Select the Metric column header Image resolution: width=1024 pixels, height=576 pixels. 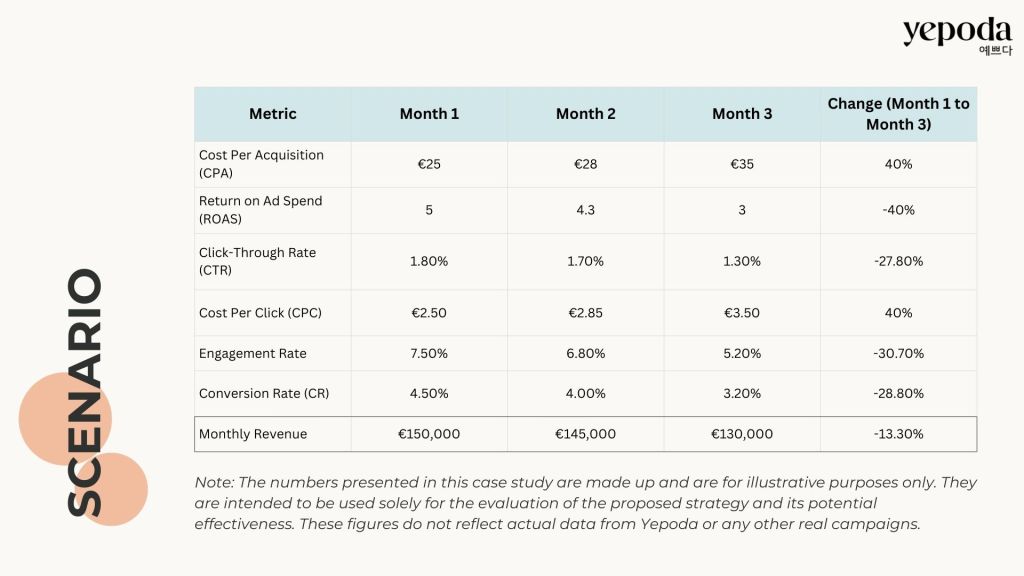(272, 114)
